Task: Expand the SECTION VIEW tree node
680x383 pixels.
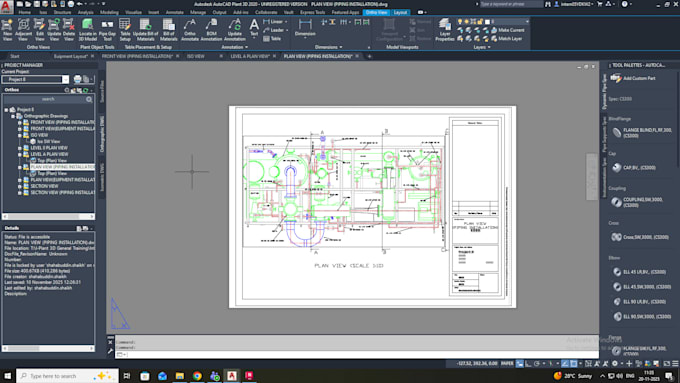Action: click(x=20, y=186)
